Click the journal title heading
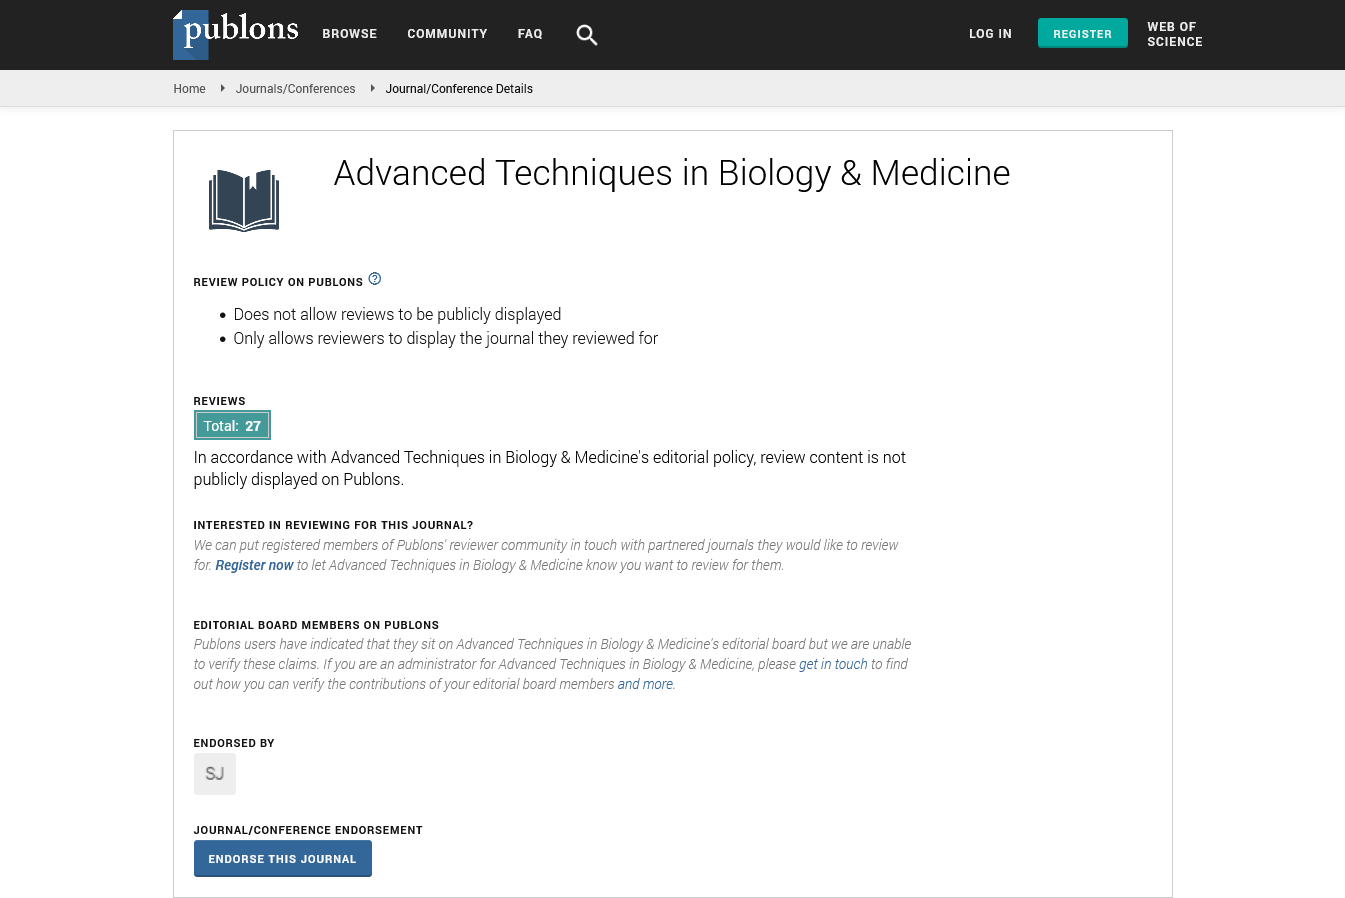Screen dimensions: 1345x898 (x=672, y=173)
